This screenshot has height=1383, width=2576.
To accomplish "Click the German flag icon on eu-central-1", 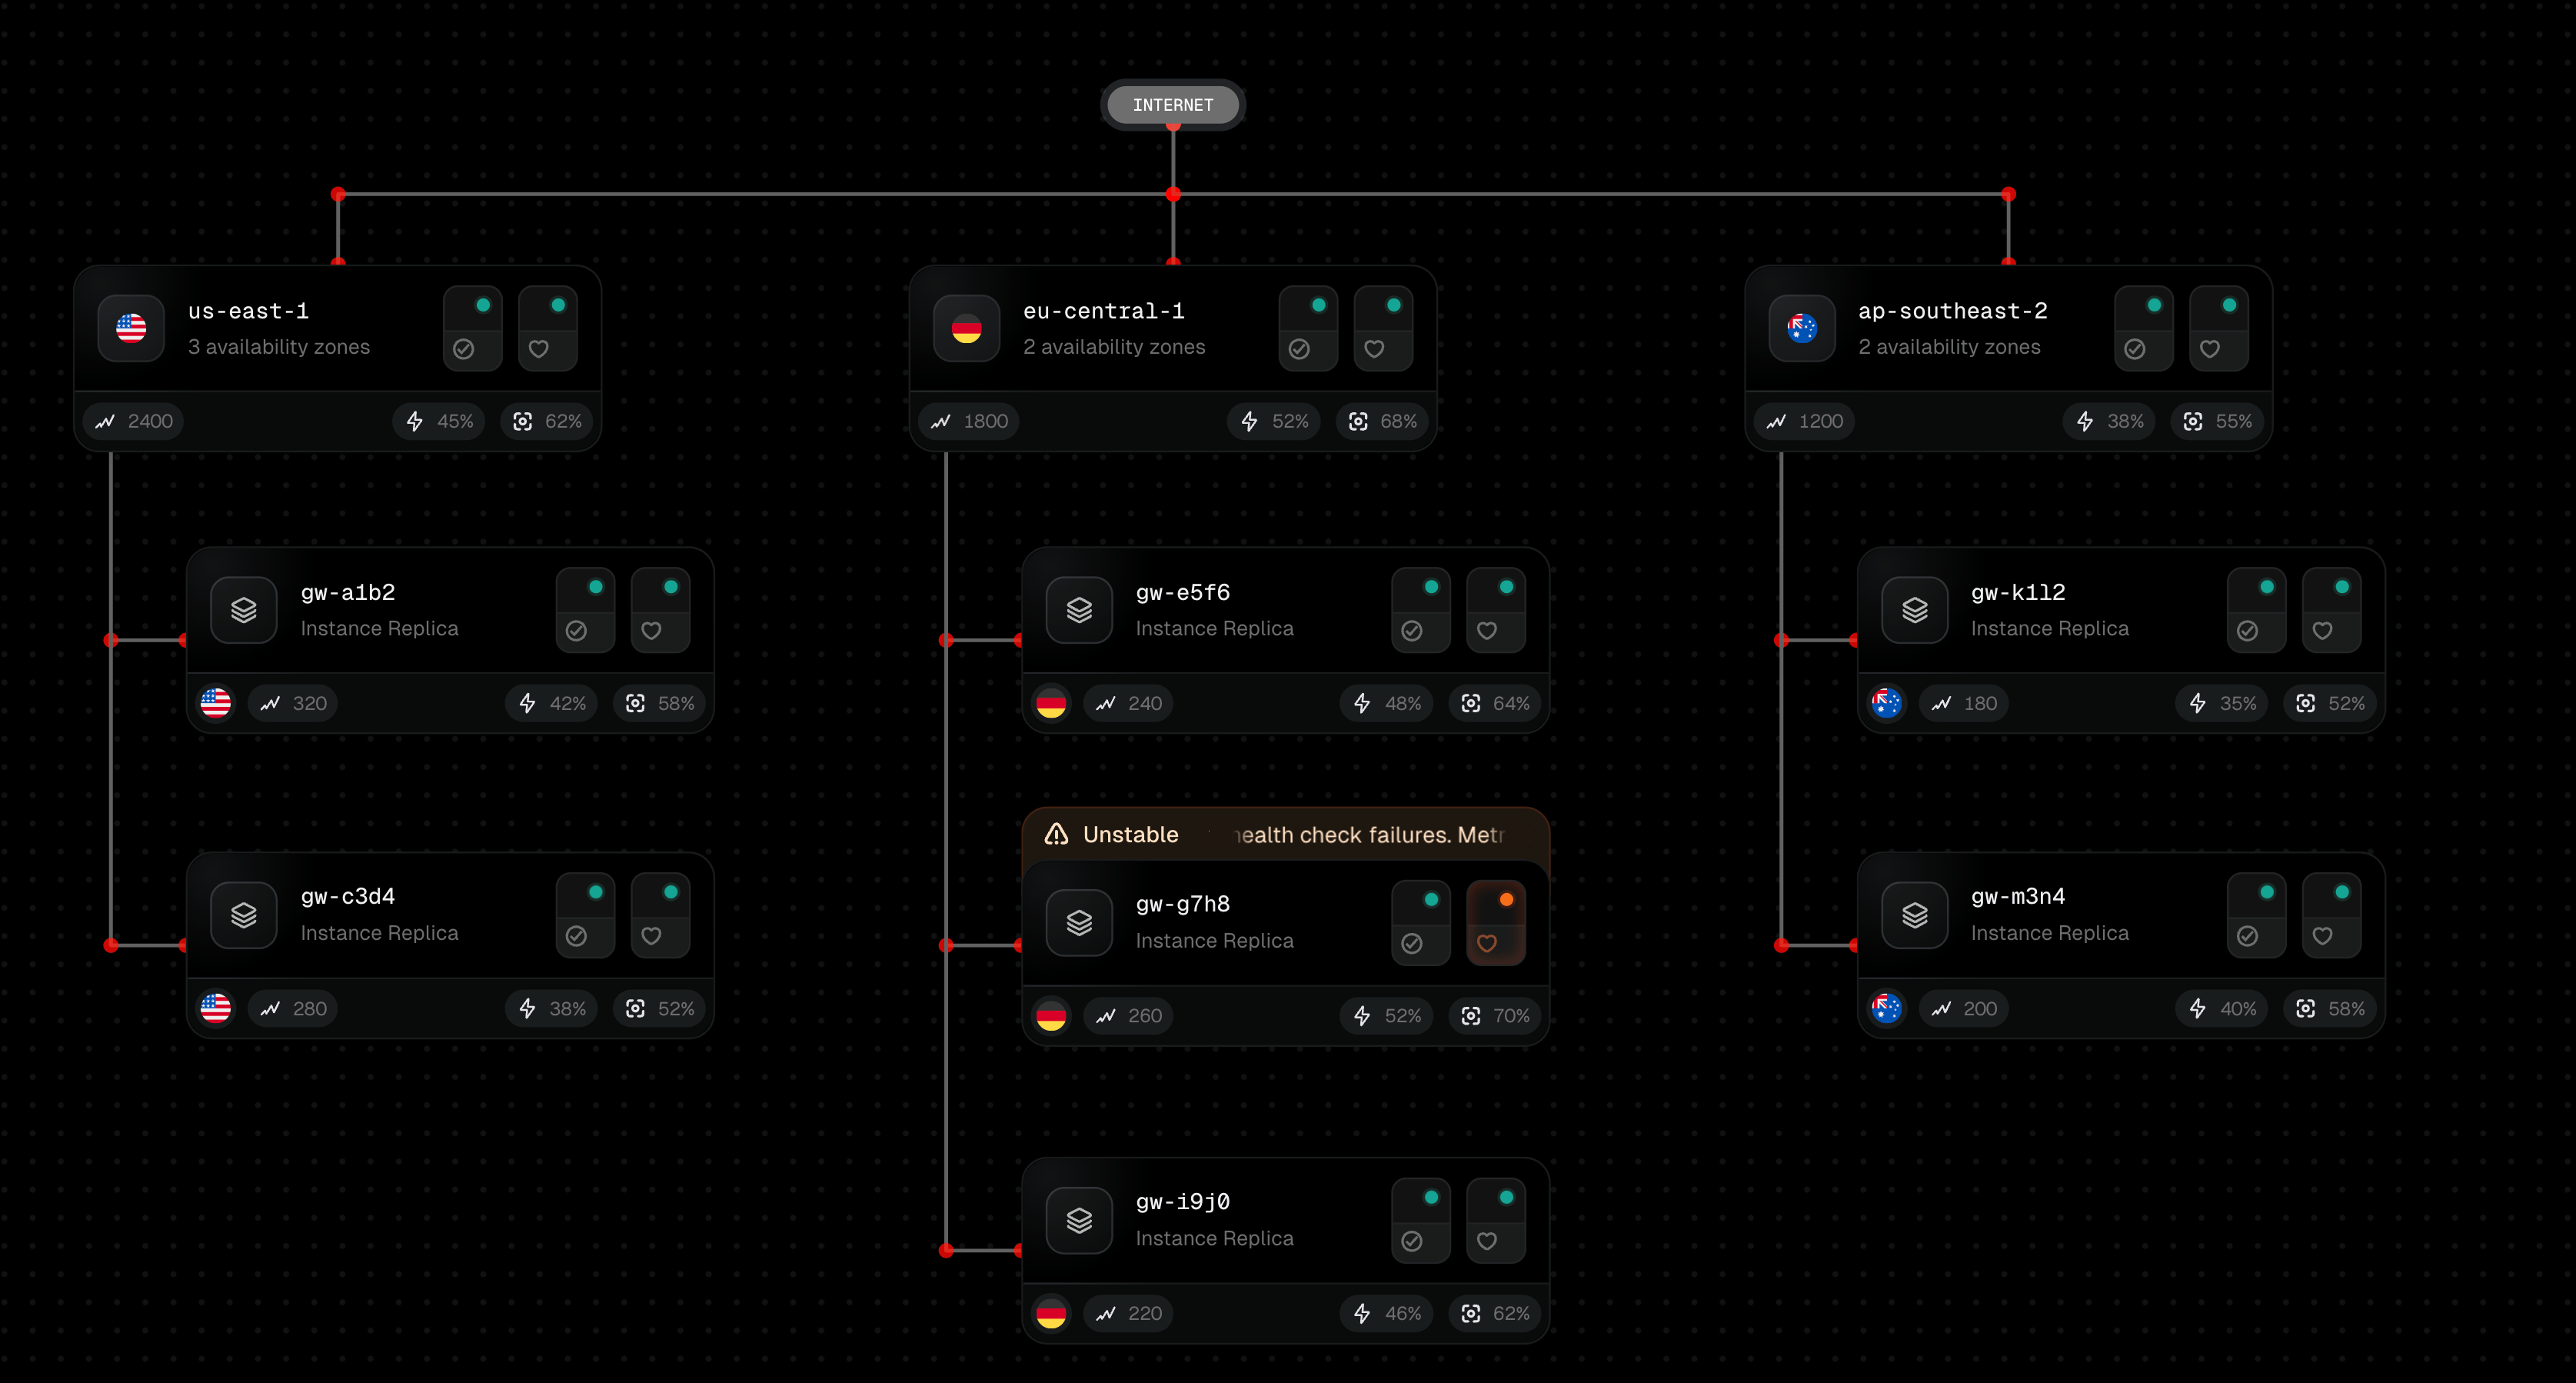I will (x=966, y=328).
